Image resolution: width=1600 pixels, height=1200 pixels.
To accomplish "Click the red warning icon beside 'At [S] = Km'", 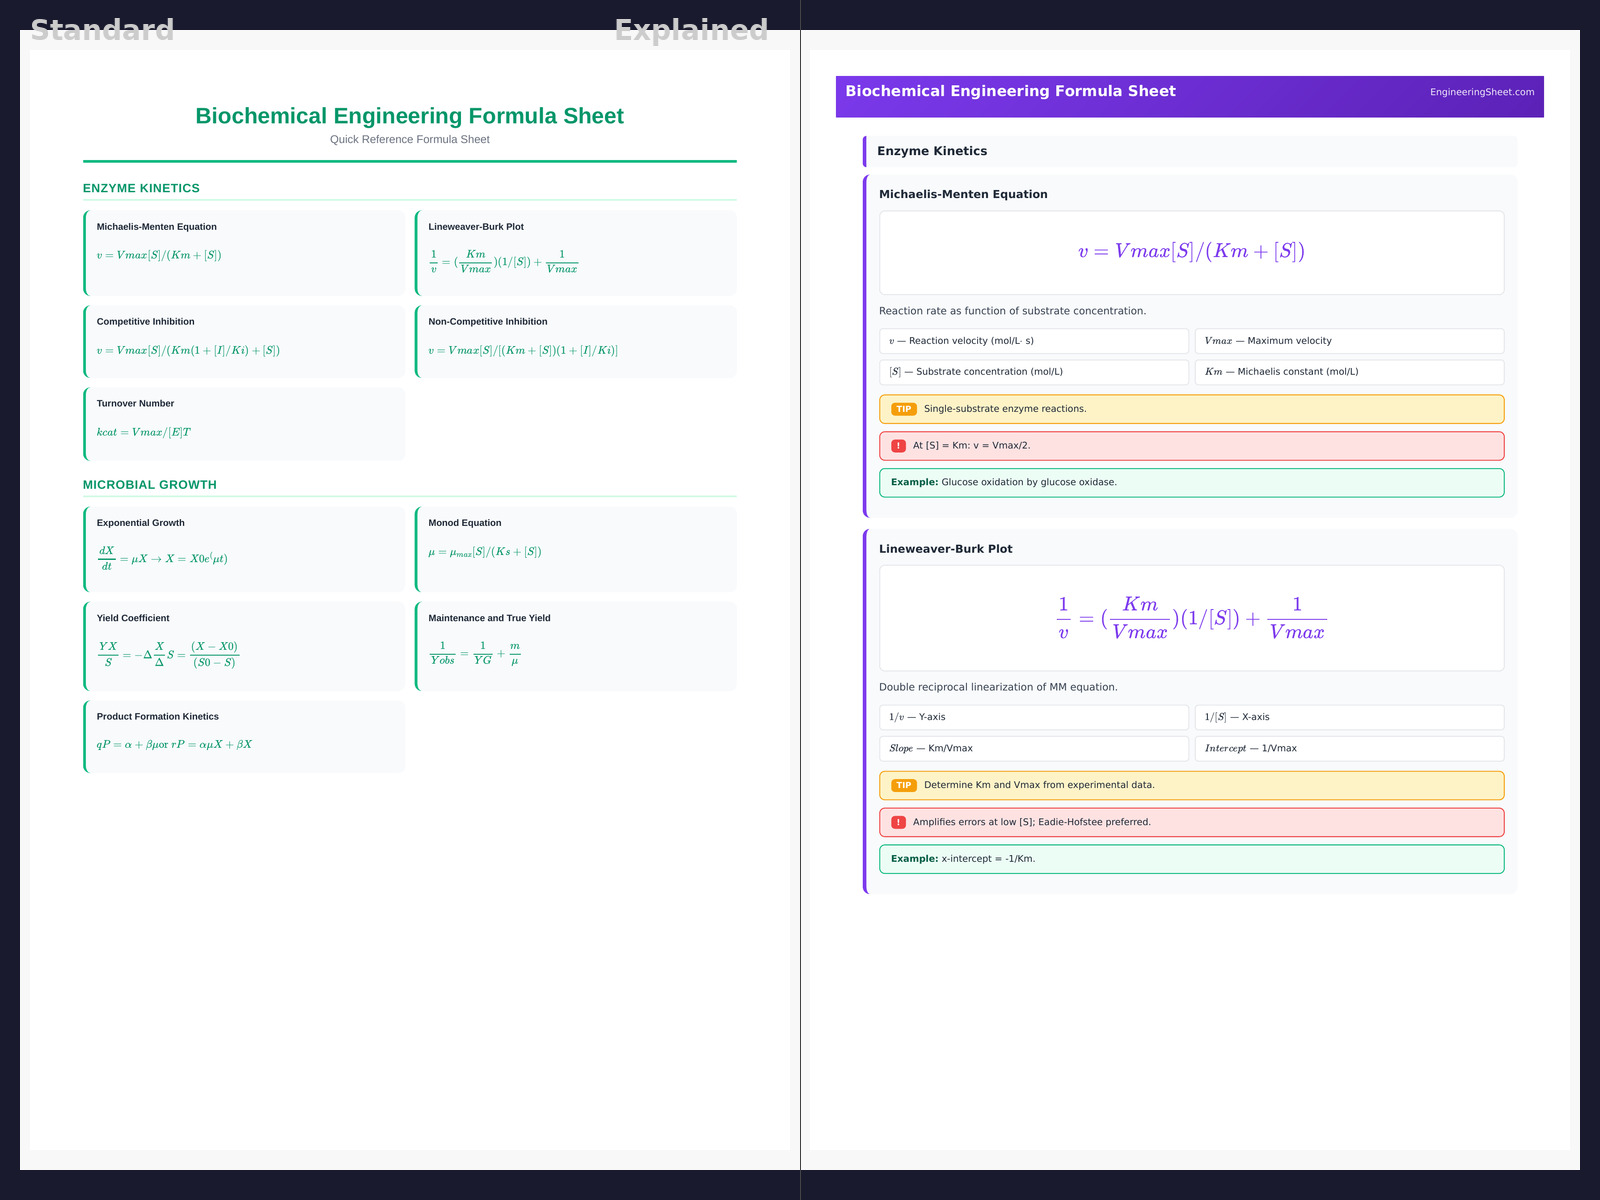I will (x=898, y=446).
